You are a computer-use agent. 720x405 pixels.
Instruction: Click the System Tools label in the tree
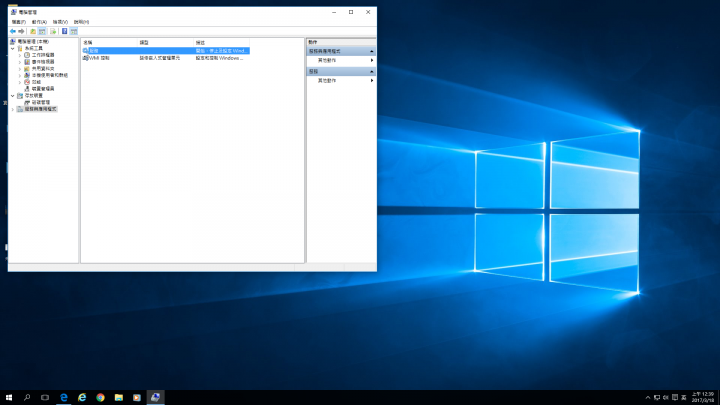[34, 48]
